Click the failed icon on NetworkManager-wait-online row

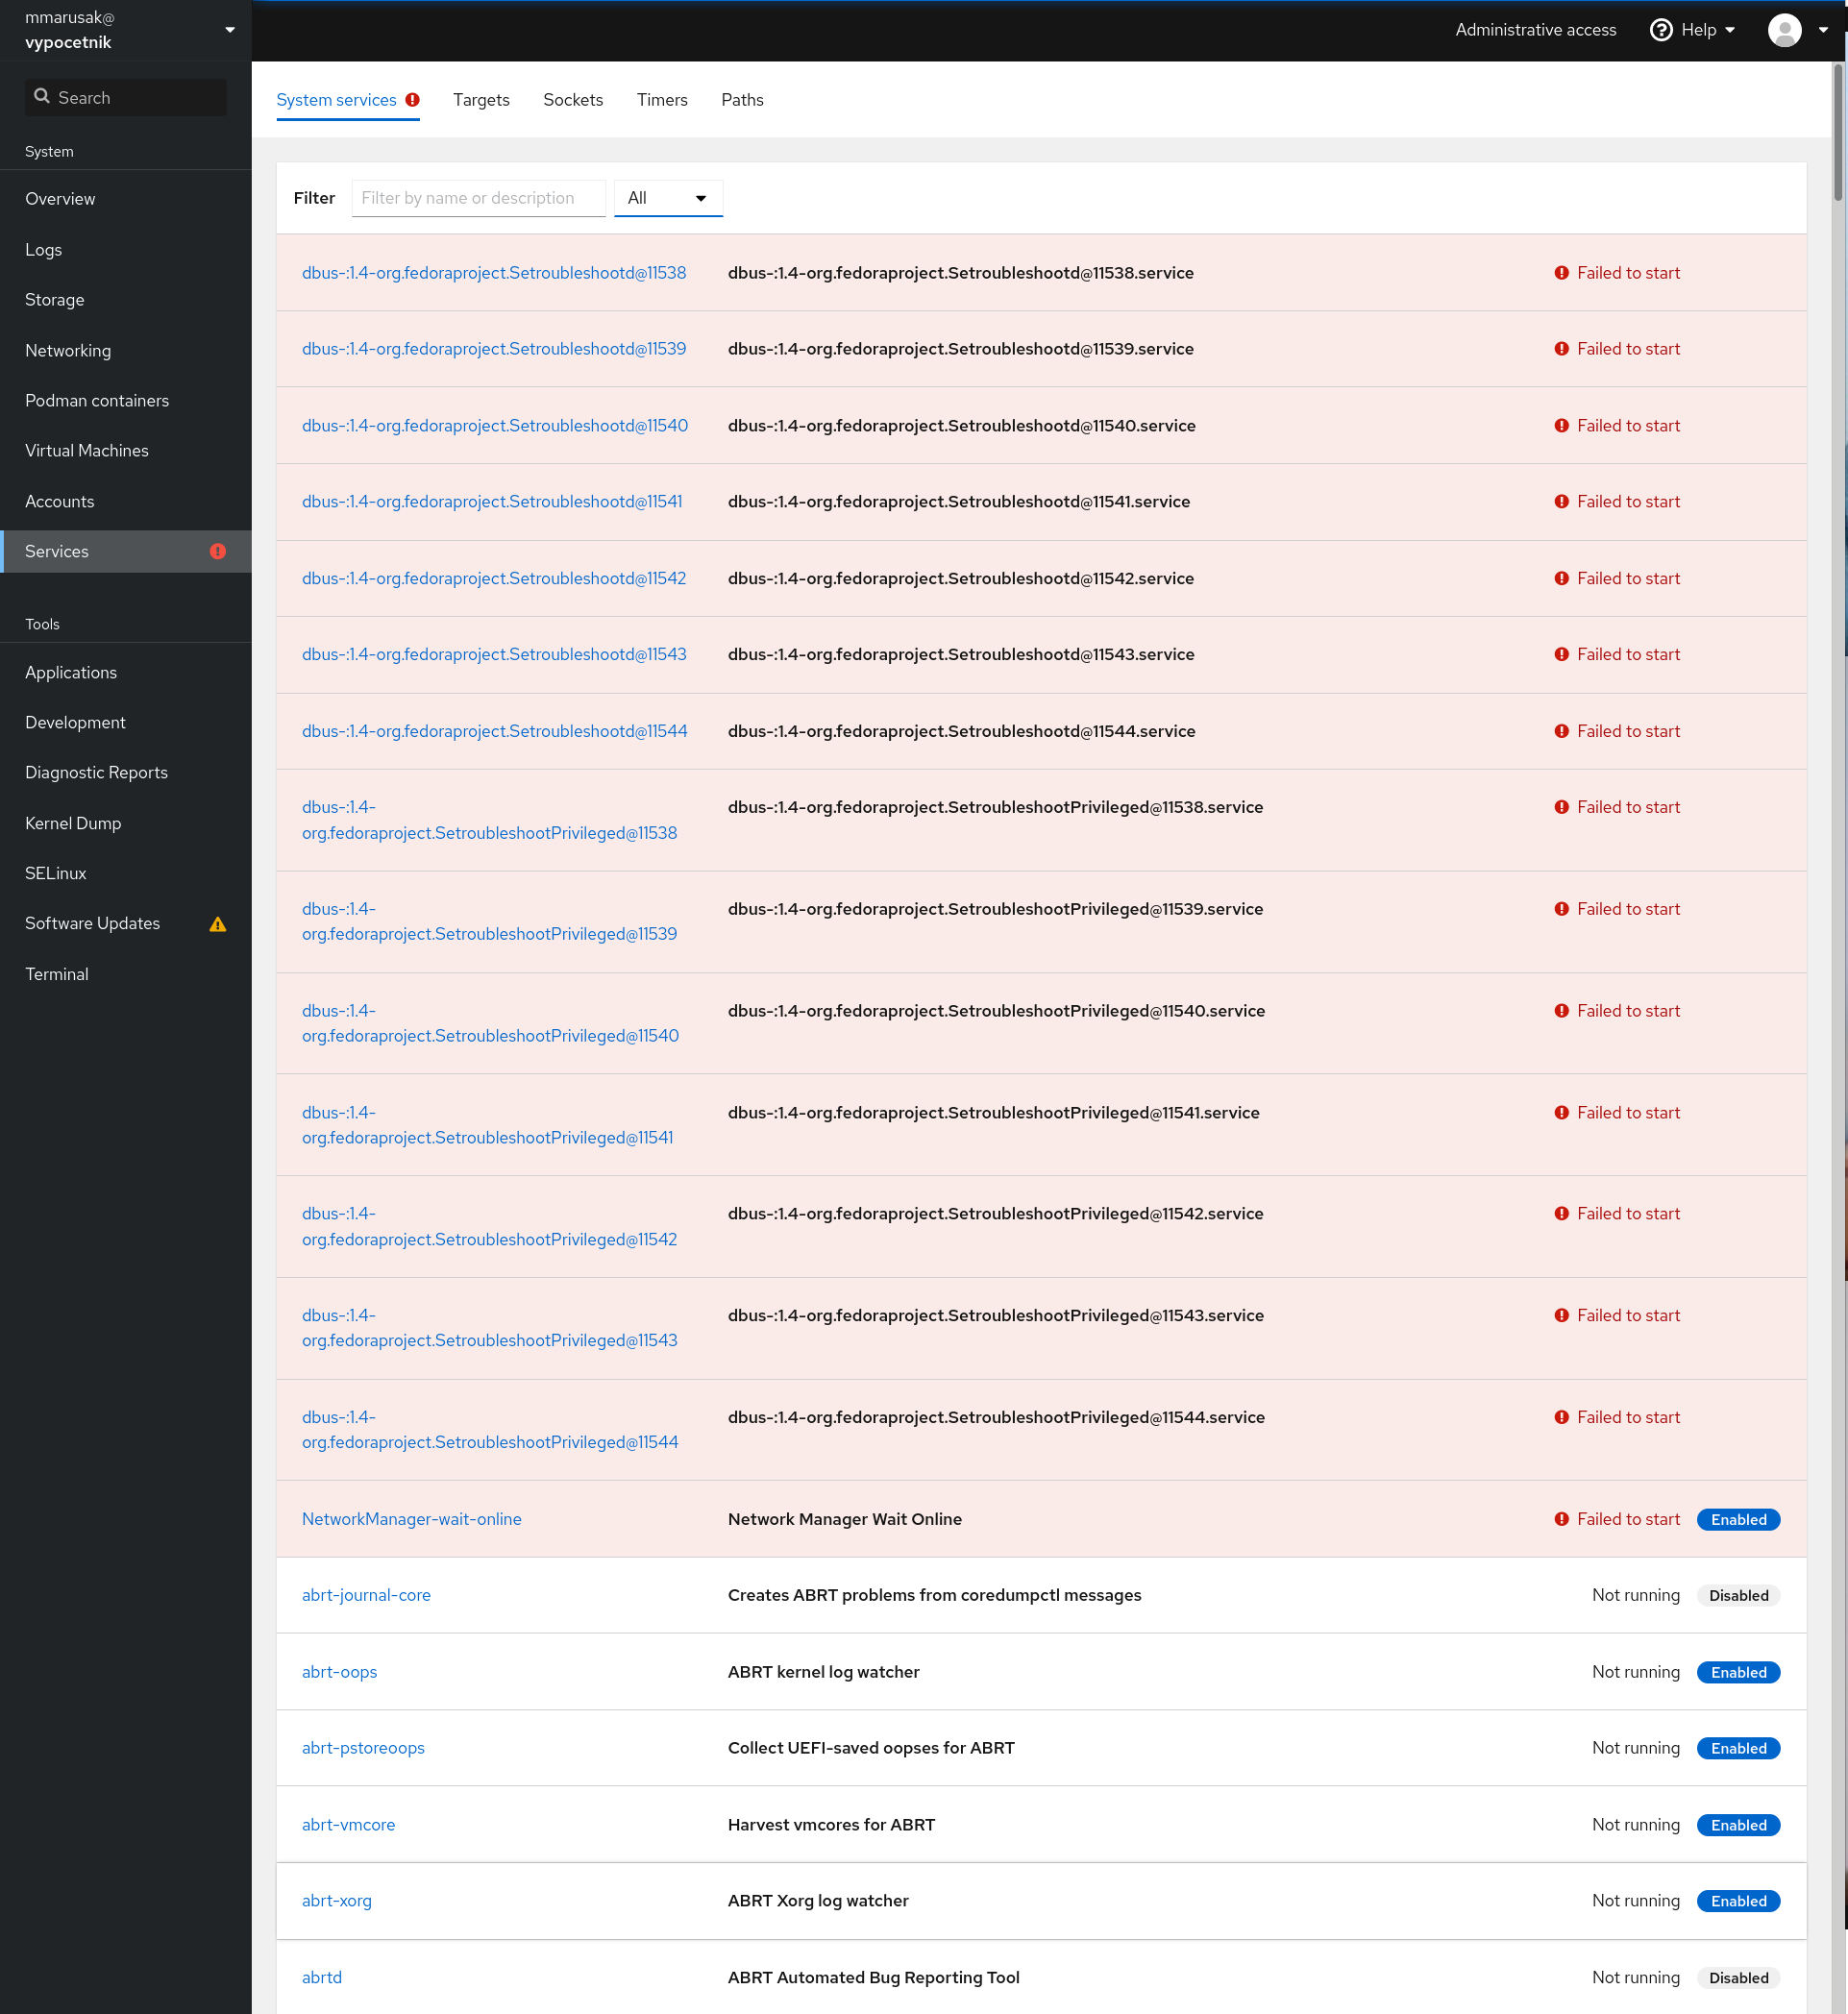pyautogui.click(x=1561, y=1518)
